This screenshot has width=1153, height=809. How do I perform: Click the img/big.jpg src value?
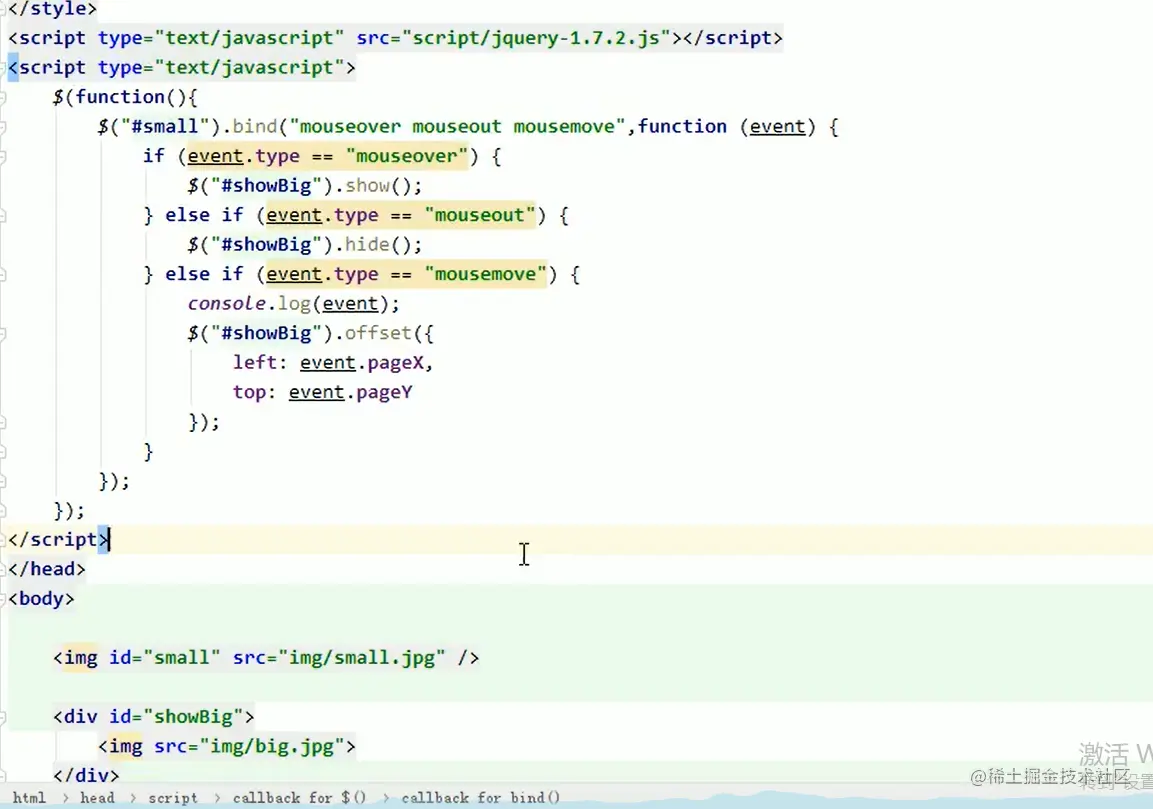271,746
